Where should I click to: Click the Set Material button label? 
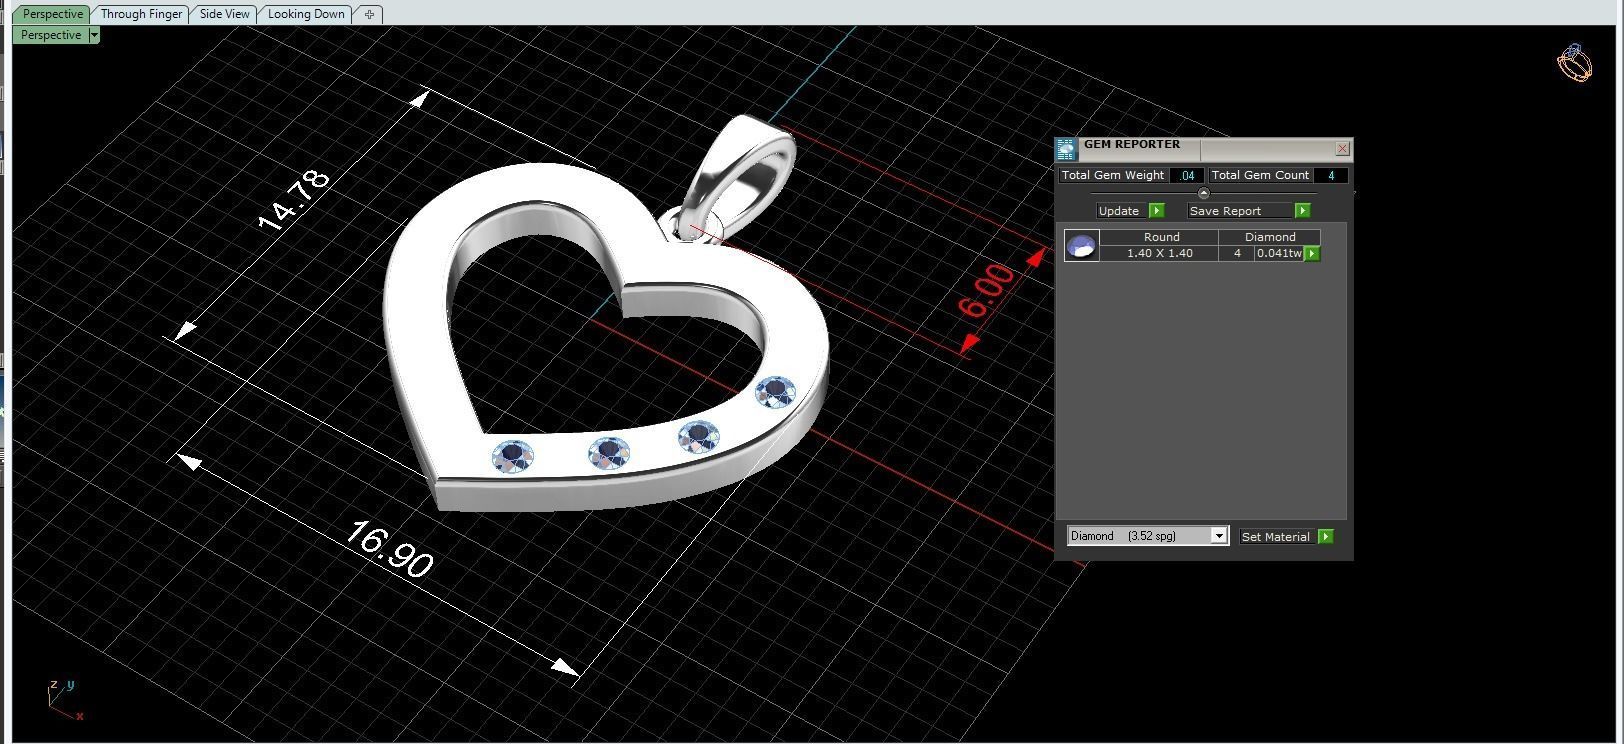point(1275,537)
